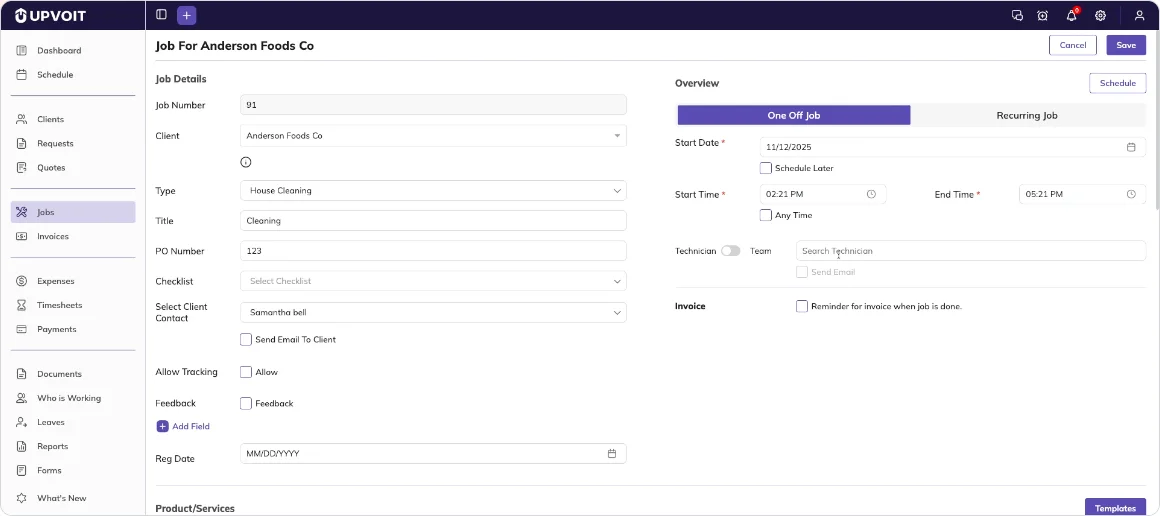Click the Cancel button
Screen dimensions: 1160x516
click(x=1073, y=45)
